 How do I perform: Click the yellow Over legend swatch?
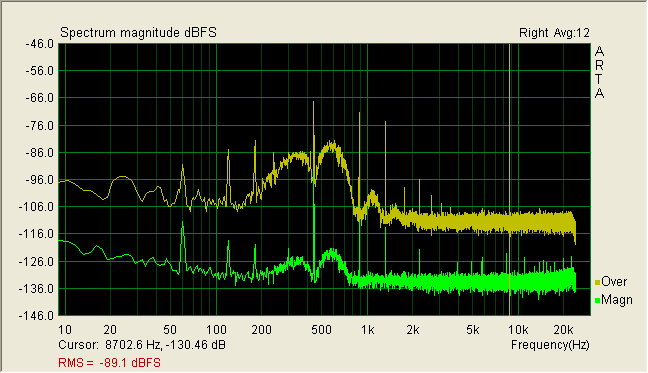point(597,283)
